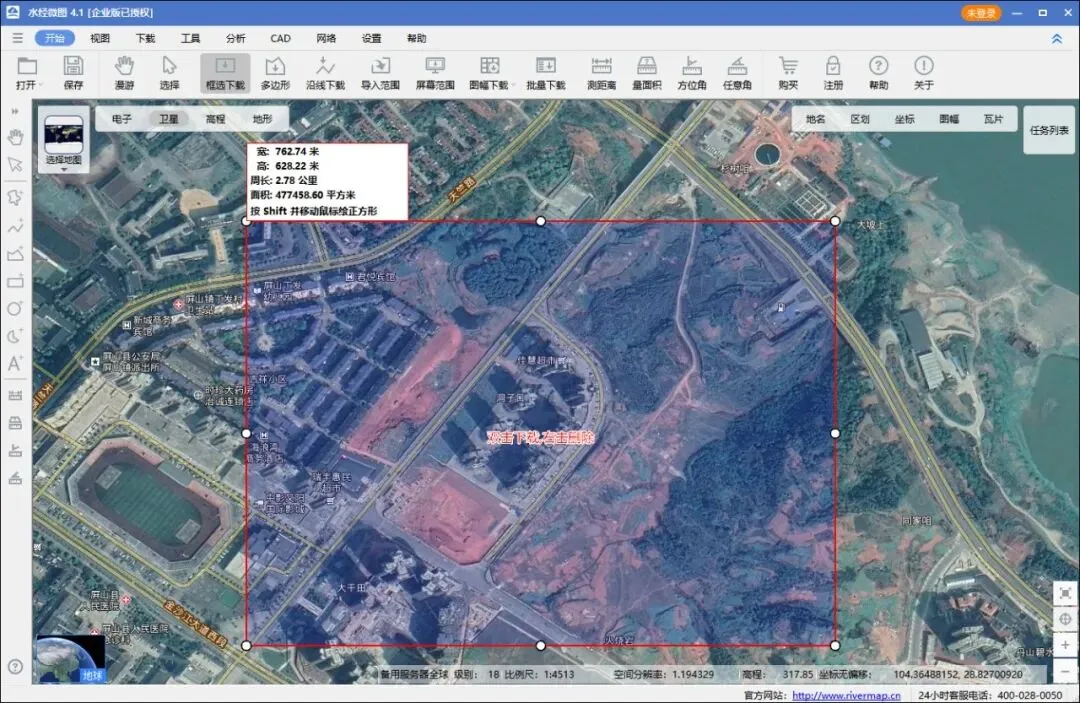Viewport: 1080px width, 703px height.
Task: Toggle 瓦片 tile grid overlay
Action: pos(993,119)
